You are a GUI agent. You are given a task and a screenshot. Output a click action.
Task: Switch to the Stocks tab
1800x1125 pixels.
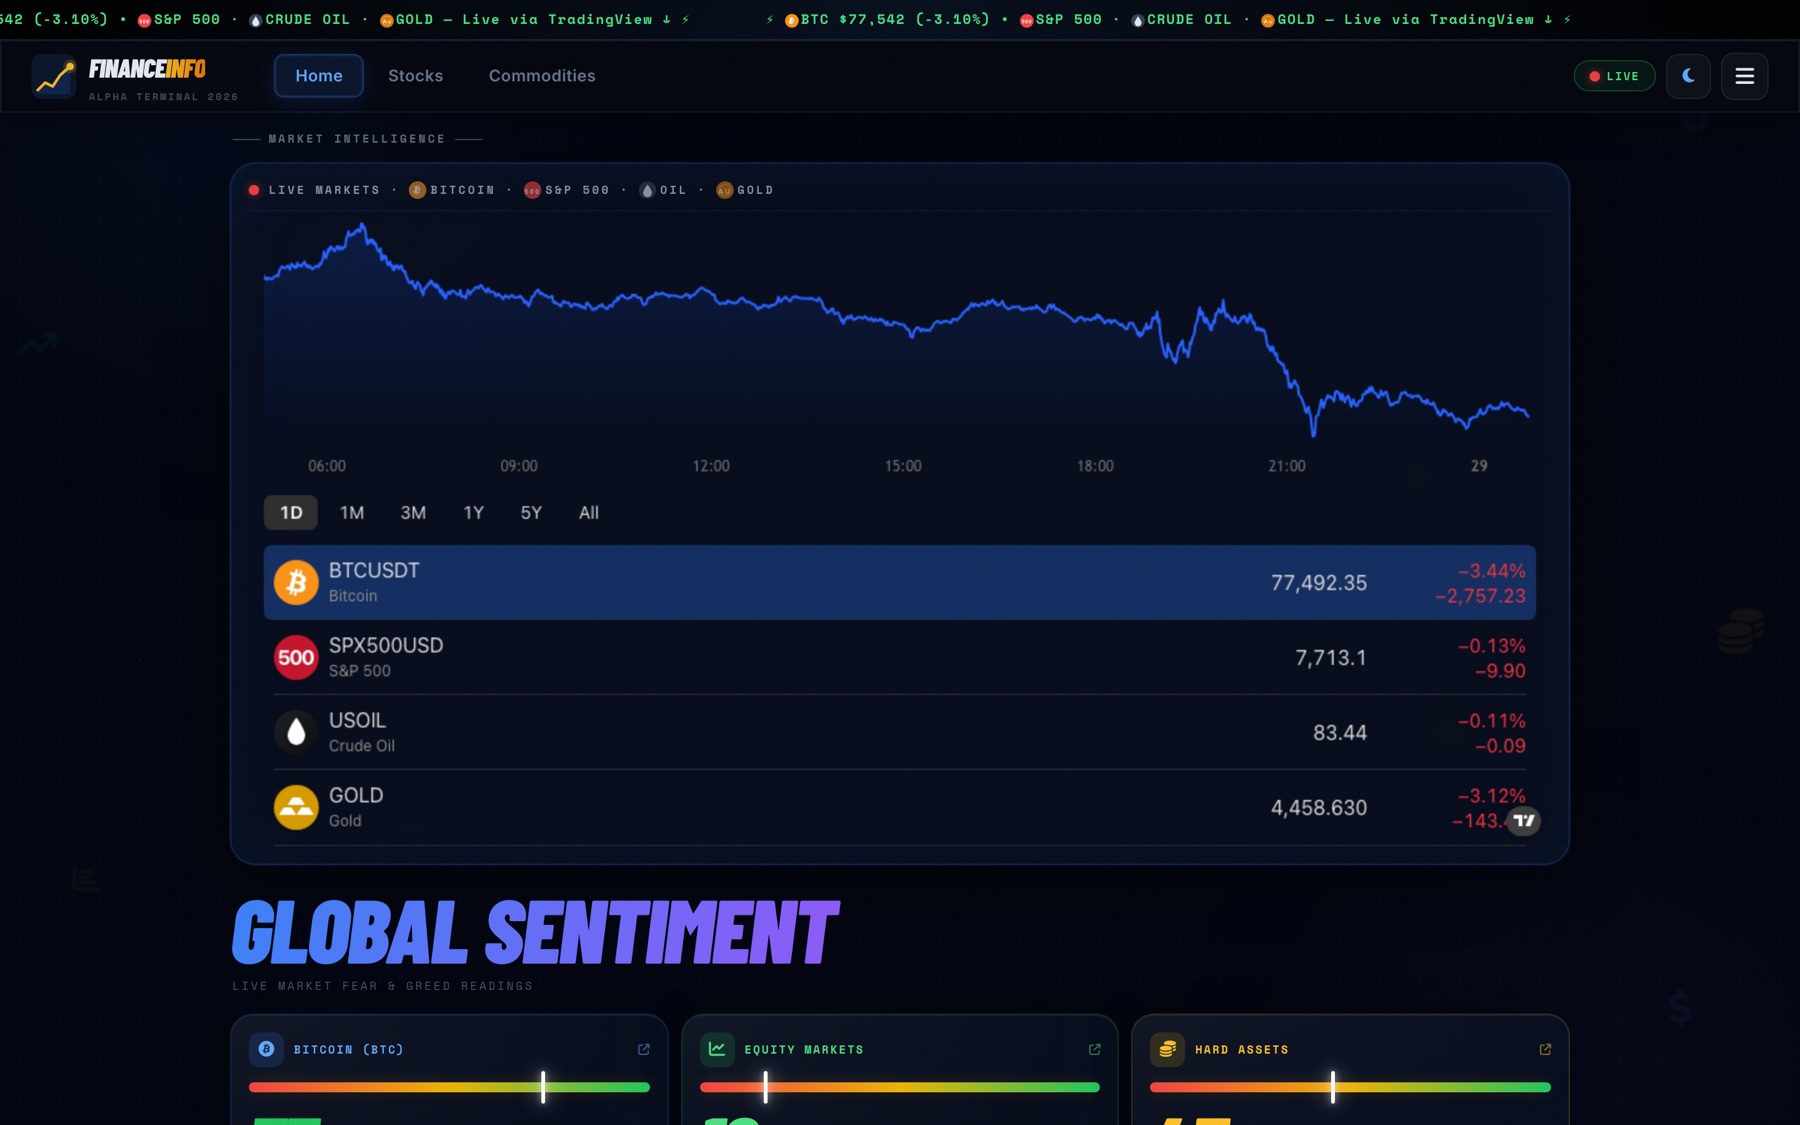pyautogui.click(x=415, y=76)
